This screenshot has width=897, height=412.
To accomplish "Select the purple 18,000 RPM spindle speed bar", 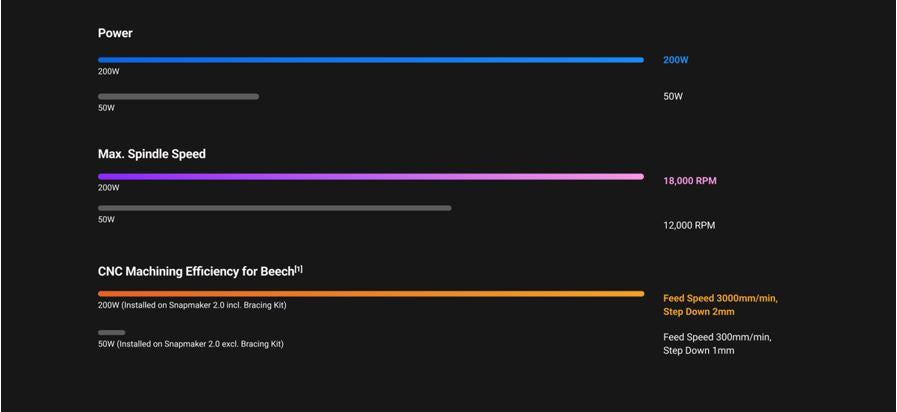I will tap(370, 177).
